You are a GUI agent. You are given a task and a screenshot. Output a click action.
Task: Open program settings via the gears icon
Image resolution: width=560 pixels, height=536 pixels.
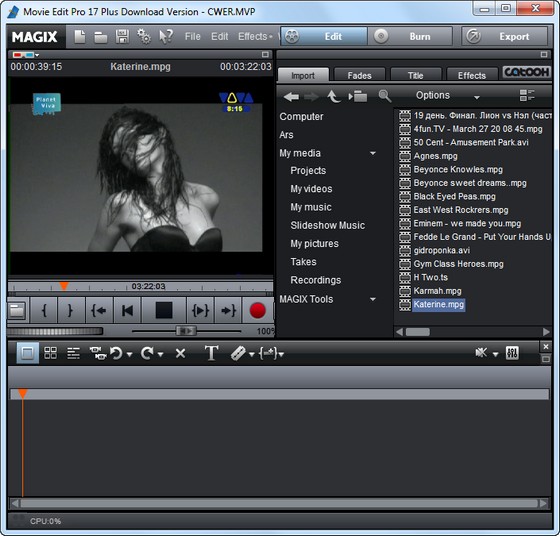pyautogui.click(x=144, y=36)
